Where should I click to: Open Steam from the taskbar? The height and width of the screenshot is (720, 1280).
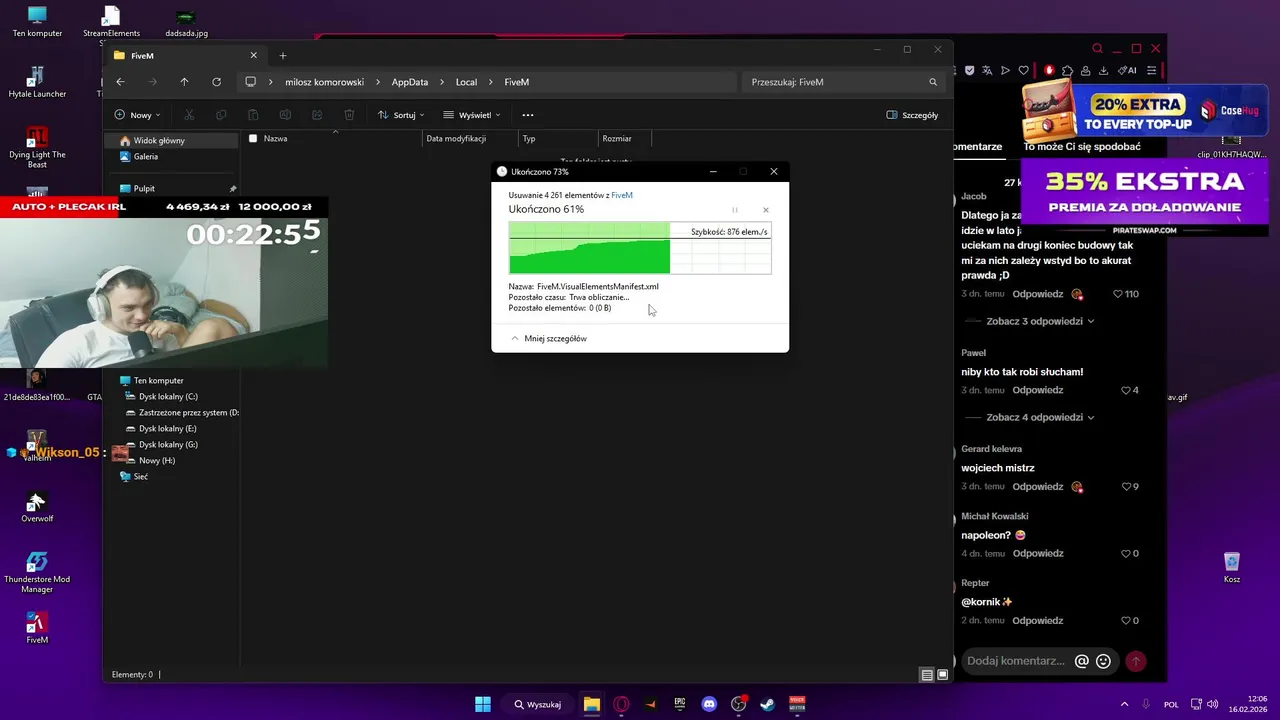click(x=767, y=704)
